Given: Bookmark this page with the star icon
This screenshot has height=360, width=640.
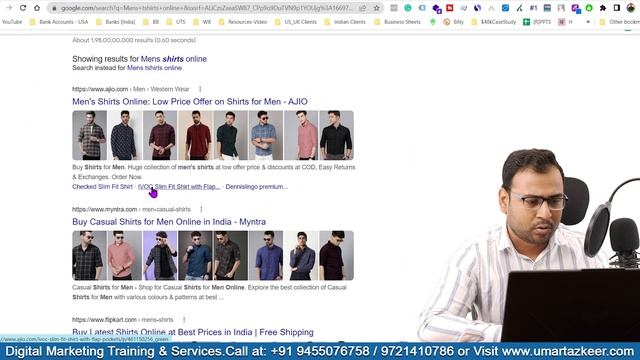Looking at the screenshot, I should [376, 8].
